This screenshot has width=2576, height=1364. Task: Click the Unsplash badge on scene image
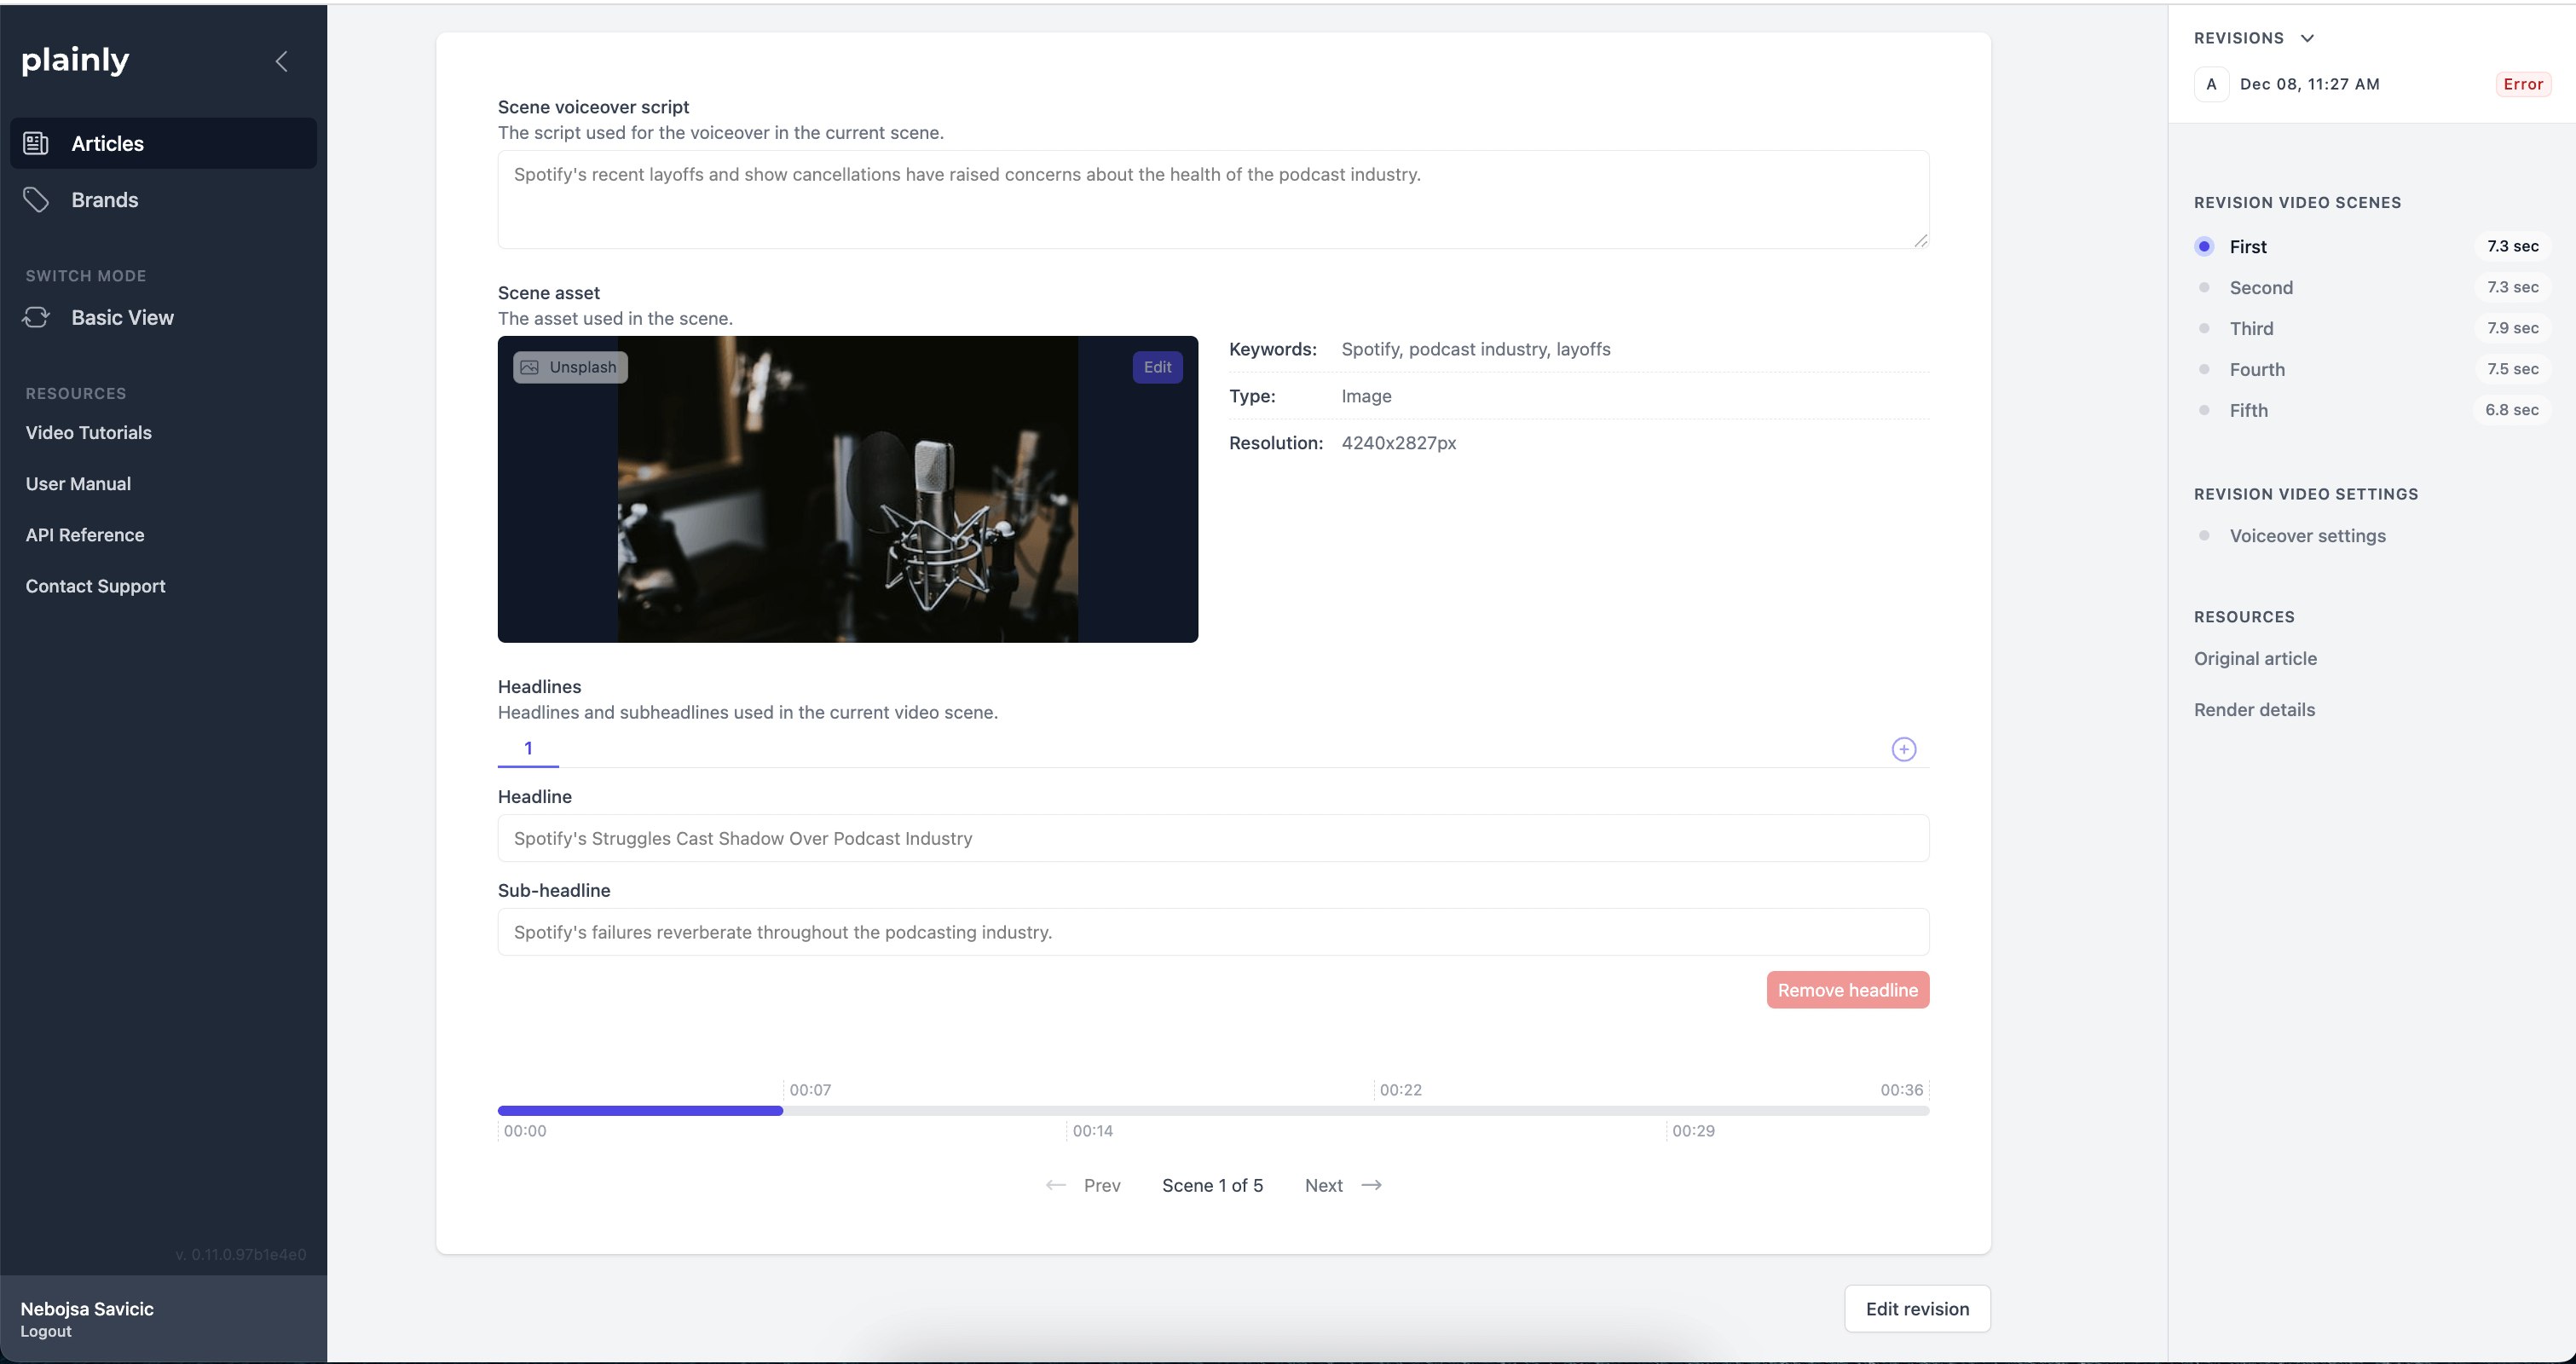click(x=569, y=366)
